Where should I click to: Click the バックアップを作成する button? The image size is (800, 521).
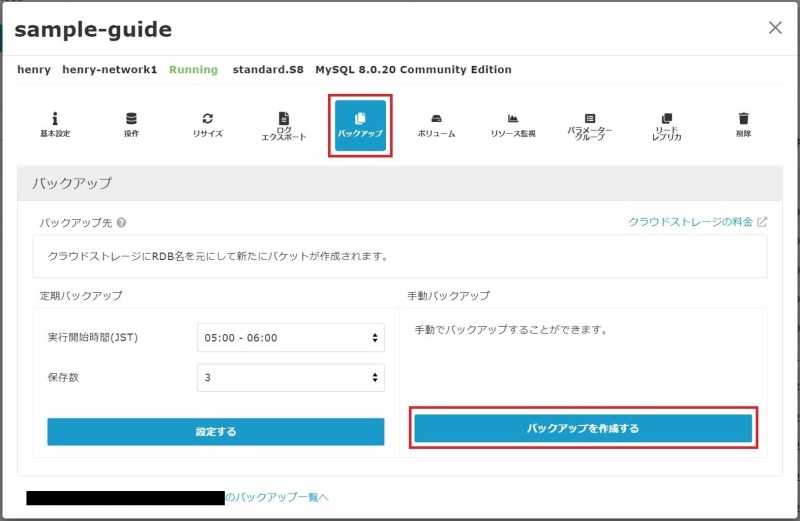(583, 429)
